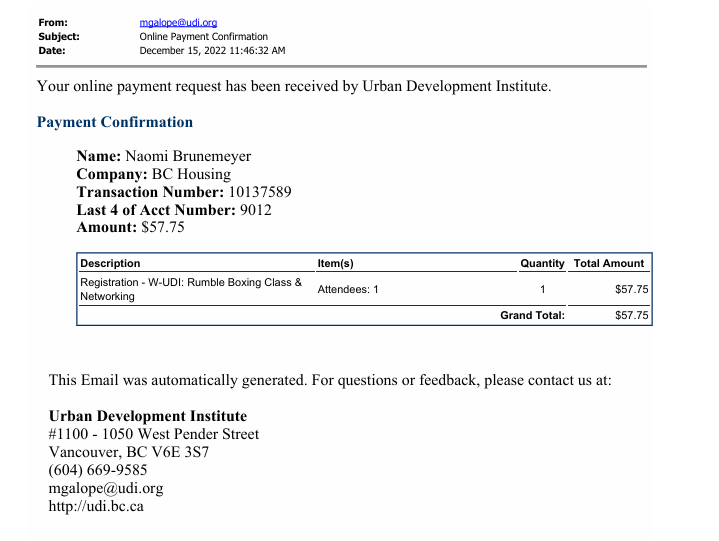Click the Item(s) column header

tap(335, 263)
